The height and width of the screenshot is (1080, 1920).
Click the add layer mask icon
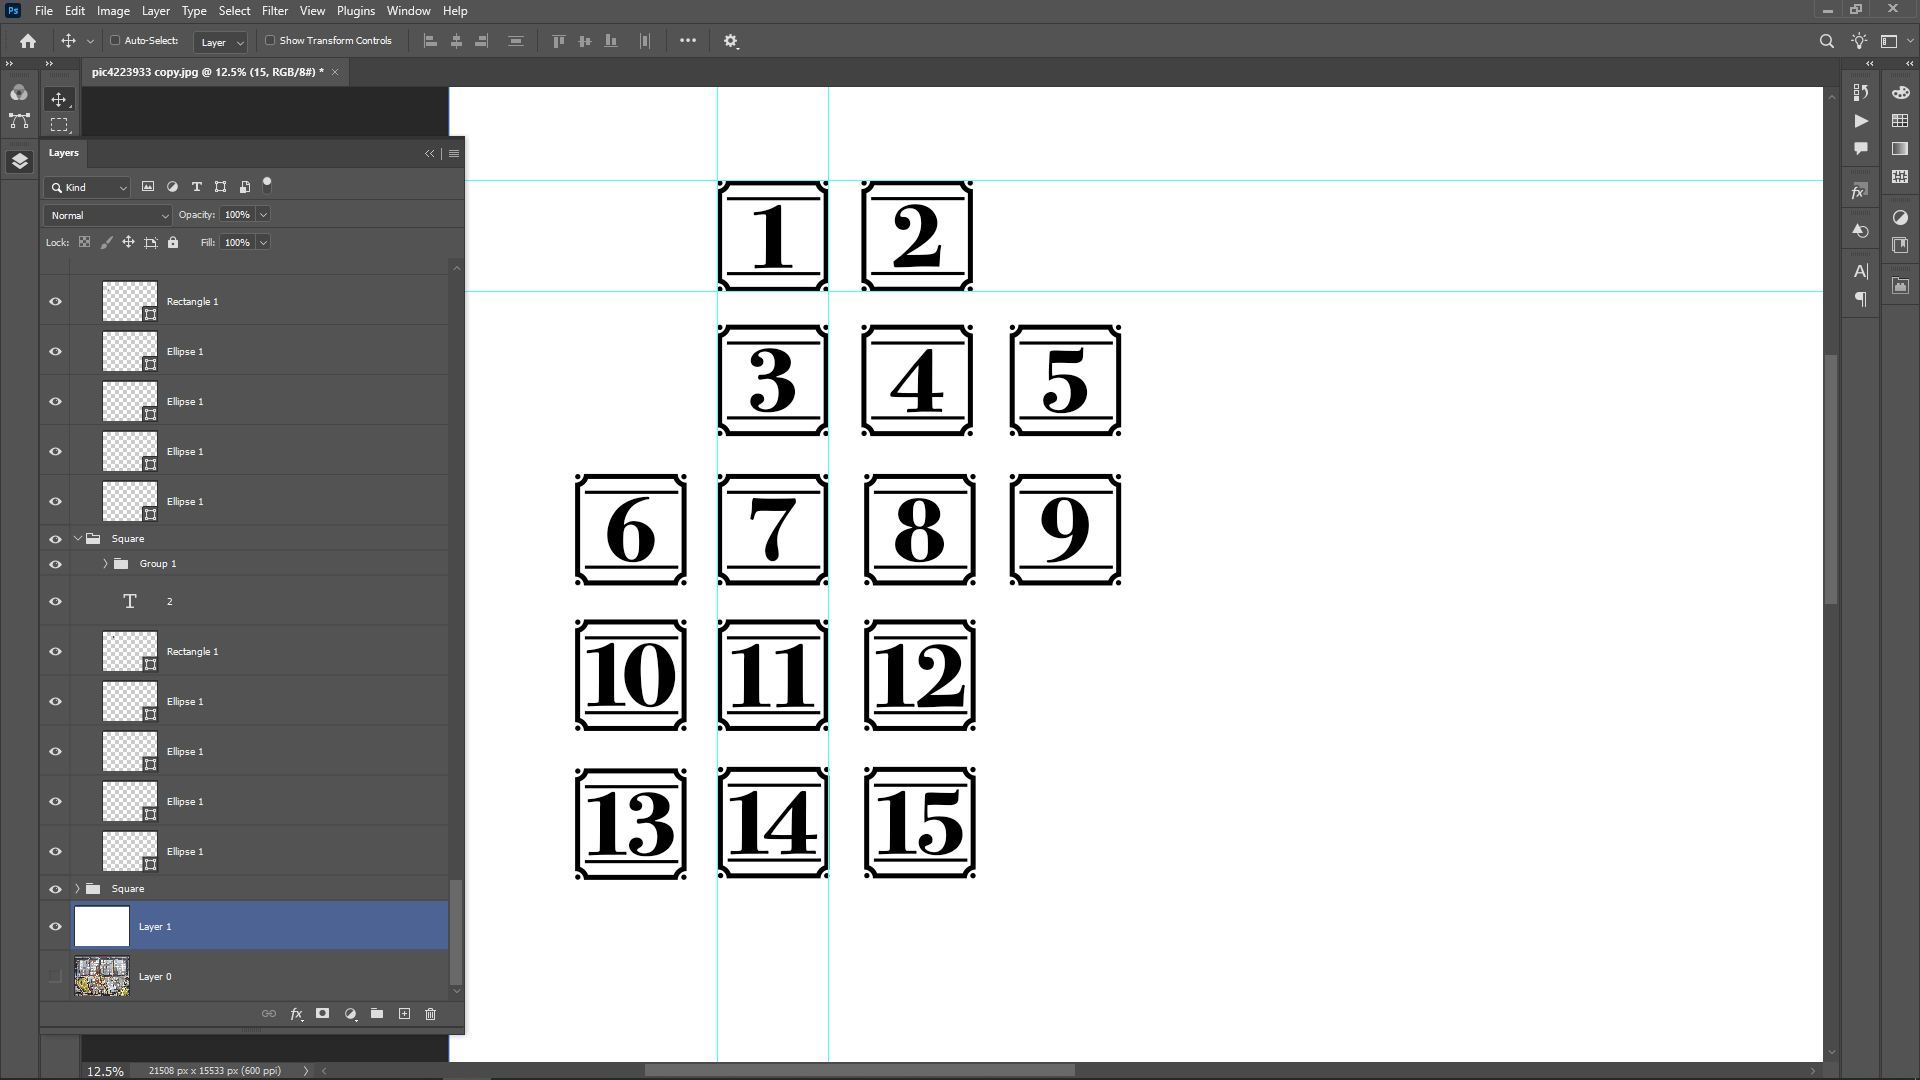click(323, 1014)
